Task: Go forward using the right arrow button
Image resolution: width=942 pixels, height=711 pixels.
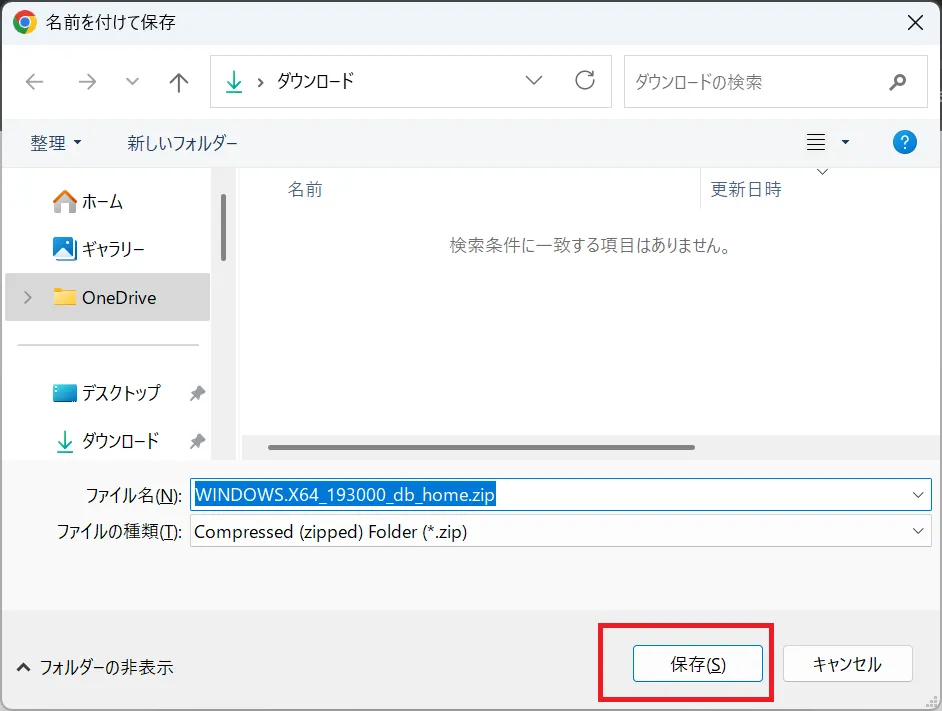Action: [87, 82]
